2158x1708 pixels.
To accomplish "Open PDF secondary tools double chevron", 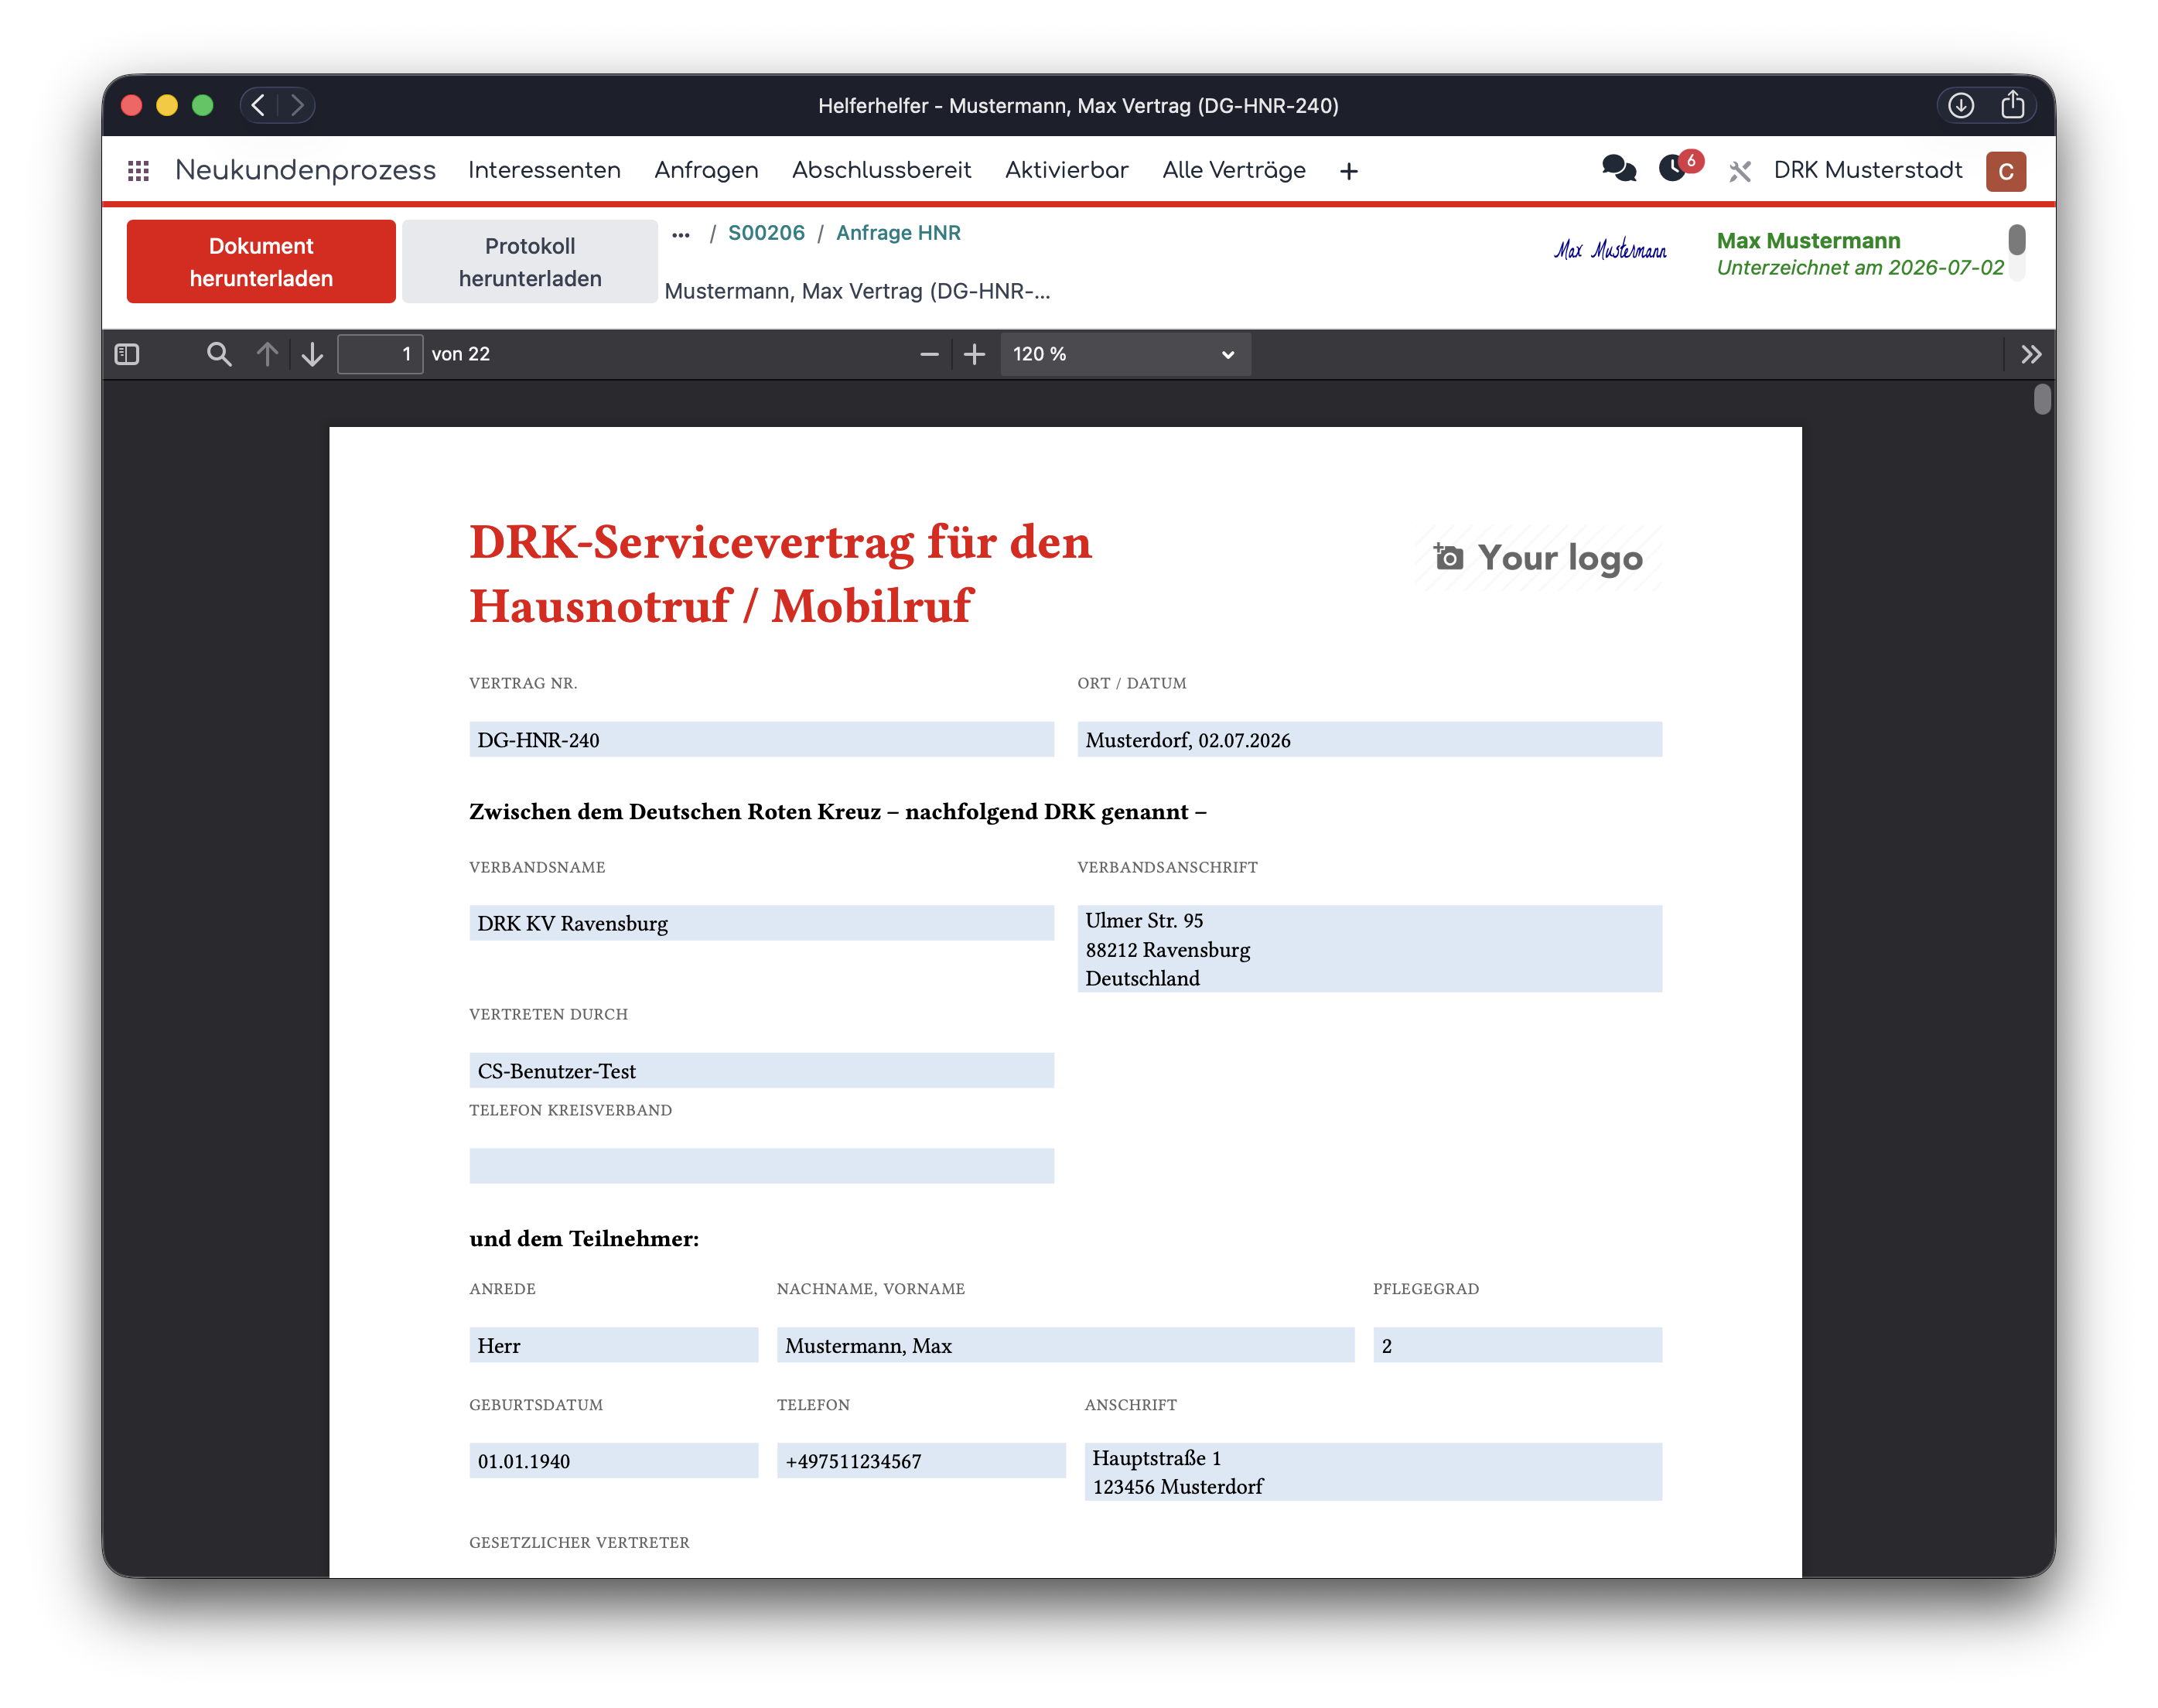I will (2030, 354).
